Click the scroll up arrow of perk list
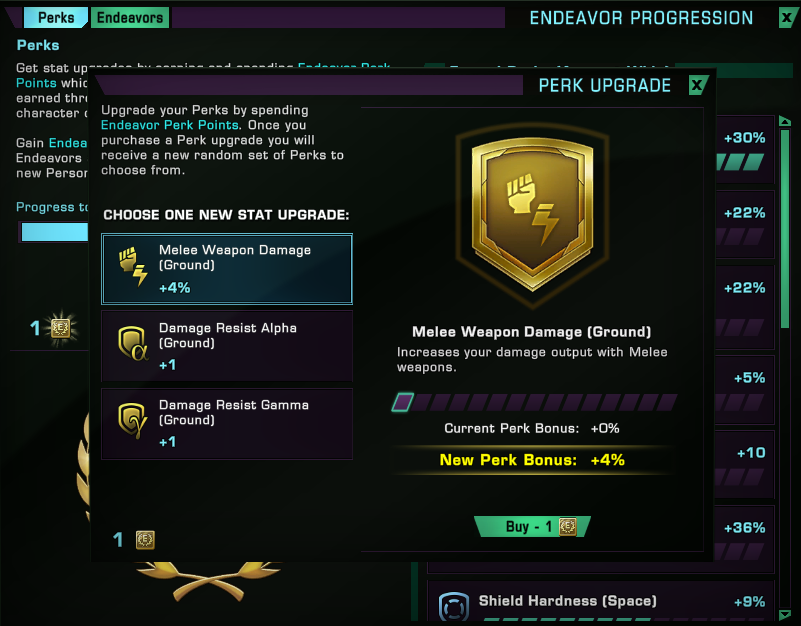The image size is (801, 626). click(785, 122)
